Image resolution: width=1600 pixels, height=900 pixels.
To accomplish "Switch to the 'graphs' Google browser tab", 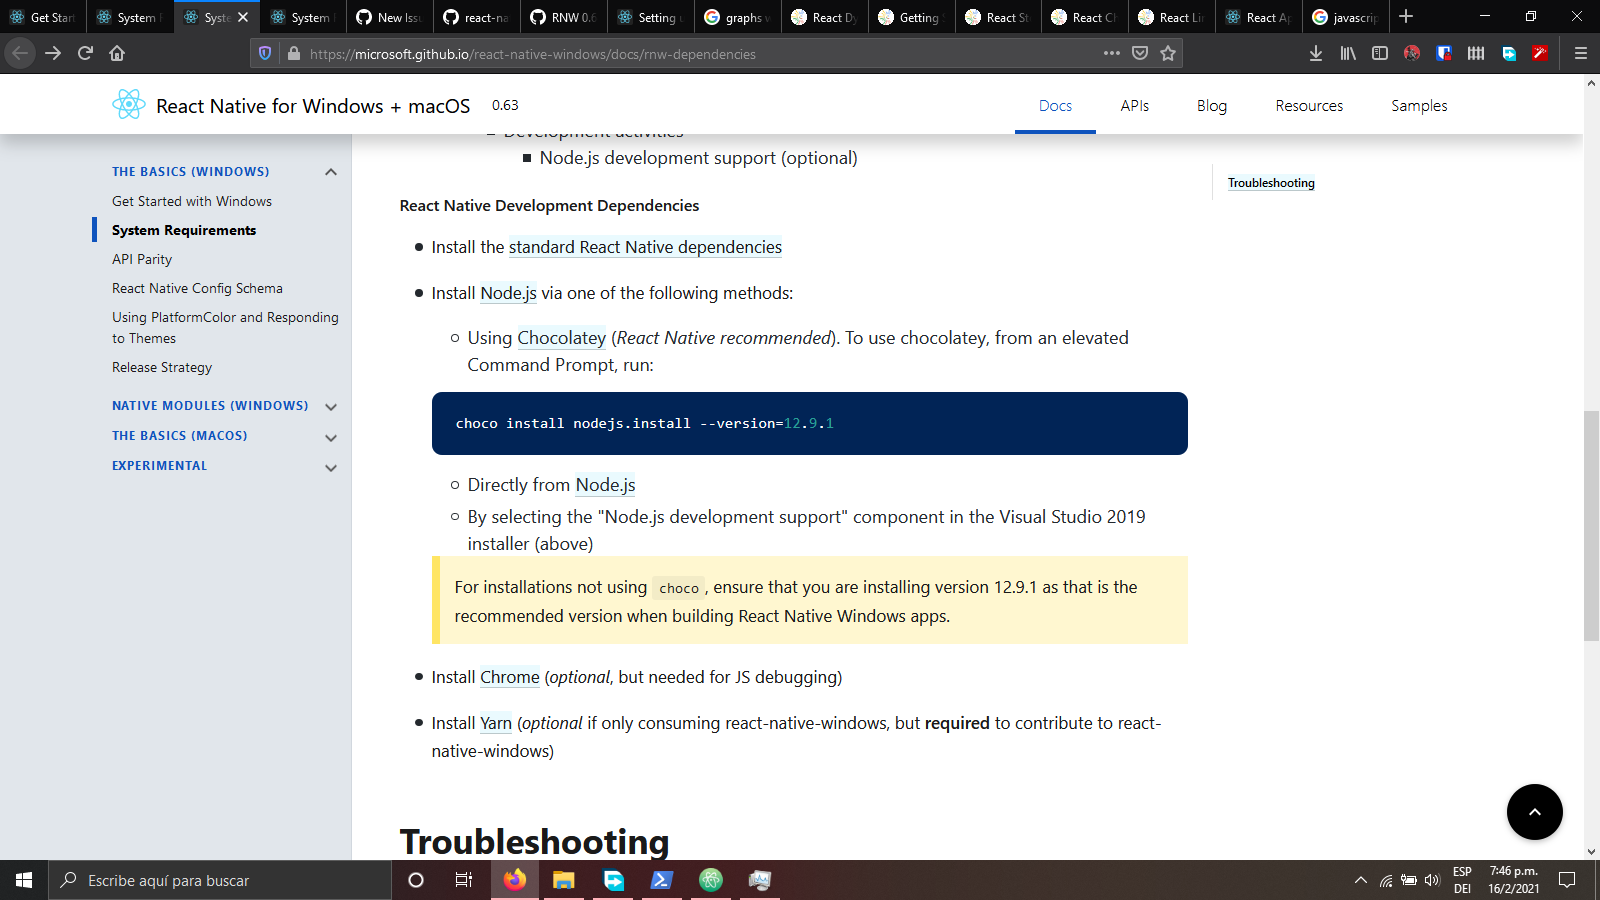I will pos(738,17).
